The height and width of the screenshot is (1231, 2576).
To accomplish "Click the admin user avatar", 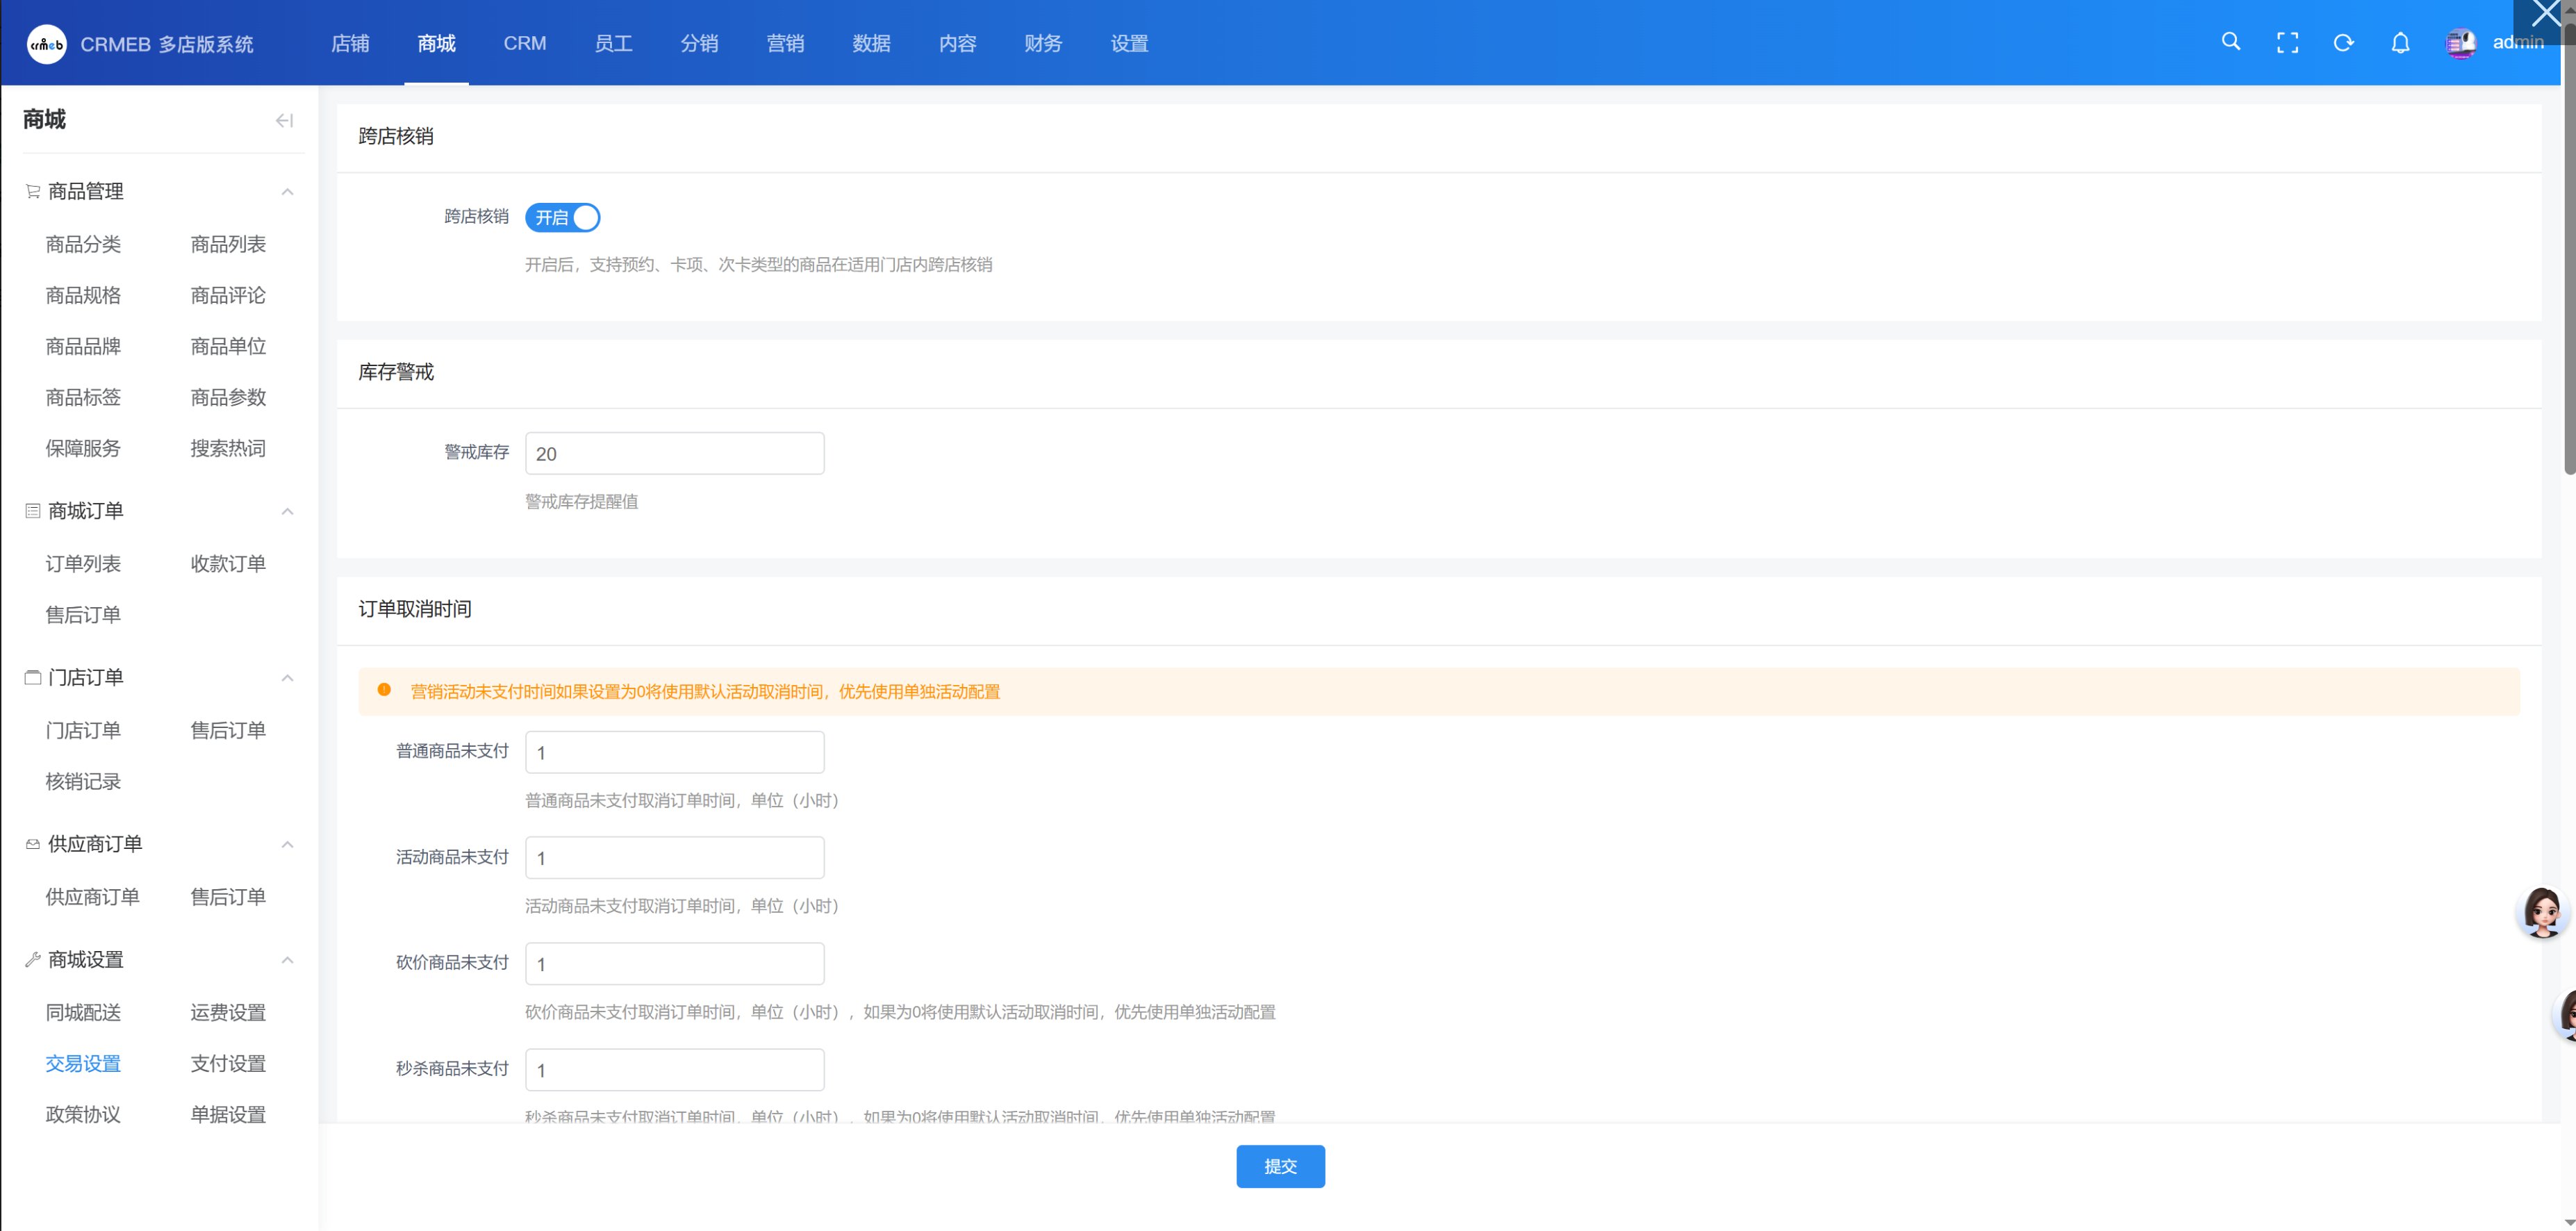I will 2460,43.
